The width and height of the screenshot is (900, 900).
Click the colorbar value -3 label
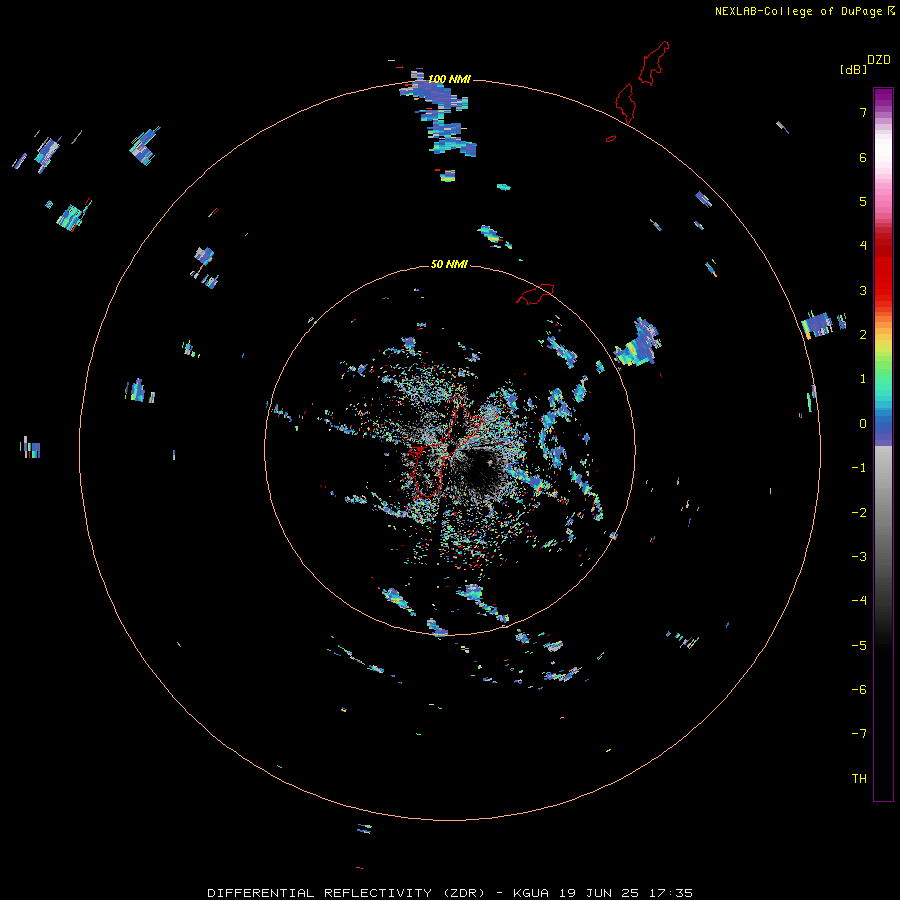(x=859, y=557)
